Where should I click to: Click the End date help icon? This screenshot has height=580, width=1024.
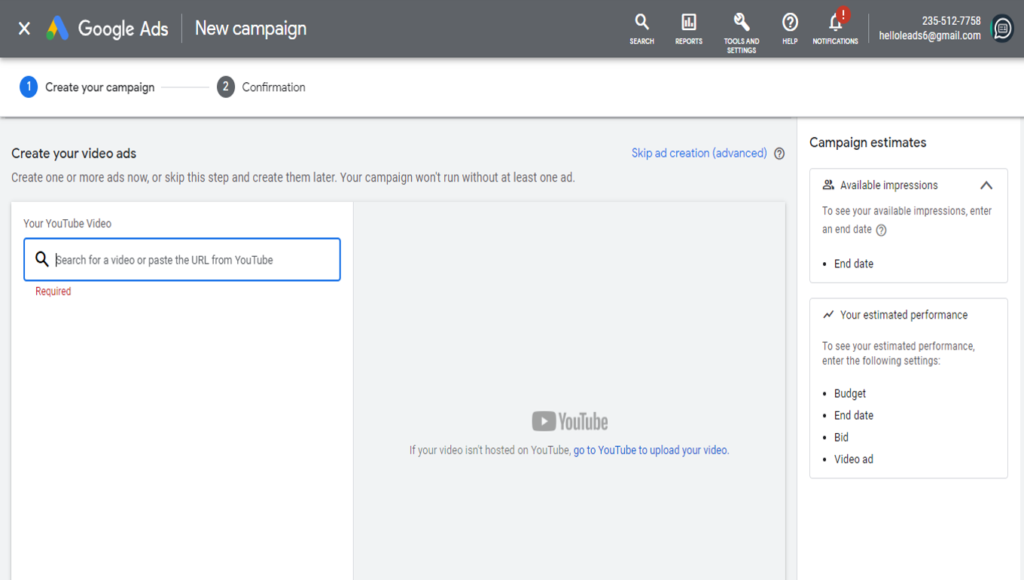[881, 230]
